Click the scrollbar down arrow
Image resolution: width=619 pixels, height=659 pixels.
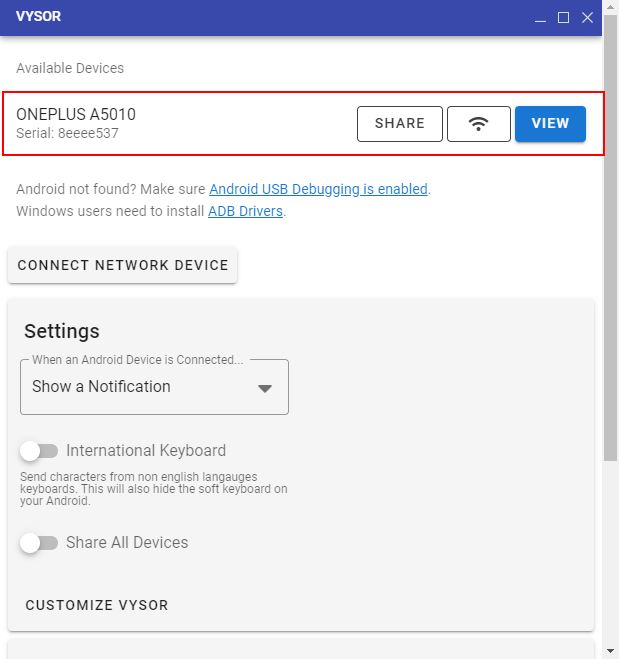(610, 651)
